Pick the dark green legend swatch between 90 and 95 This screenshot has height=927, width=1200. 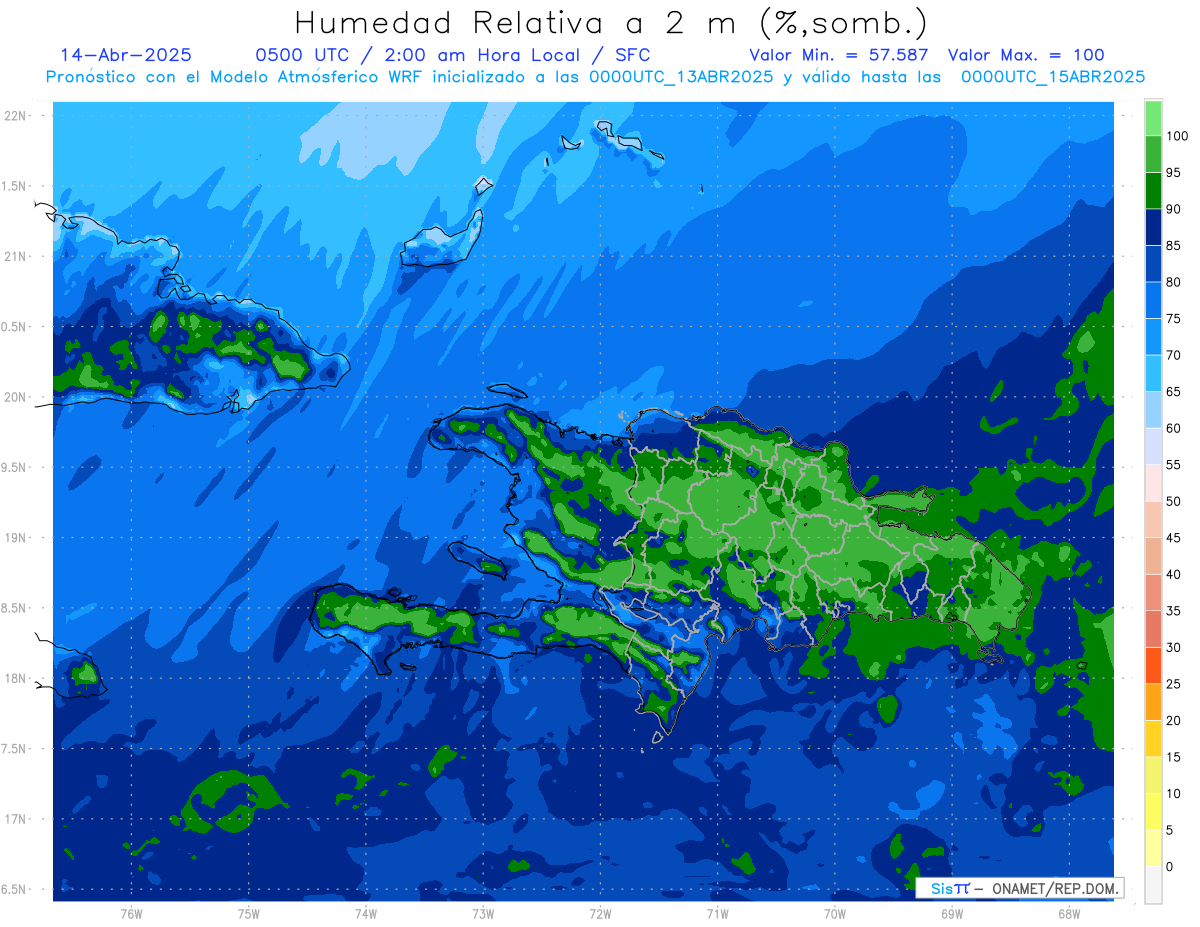1153,191
